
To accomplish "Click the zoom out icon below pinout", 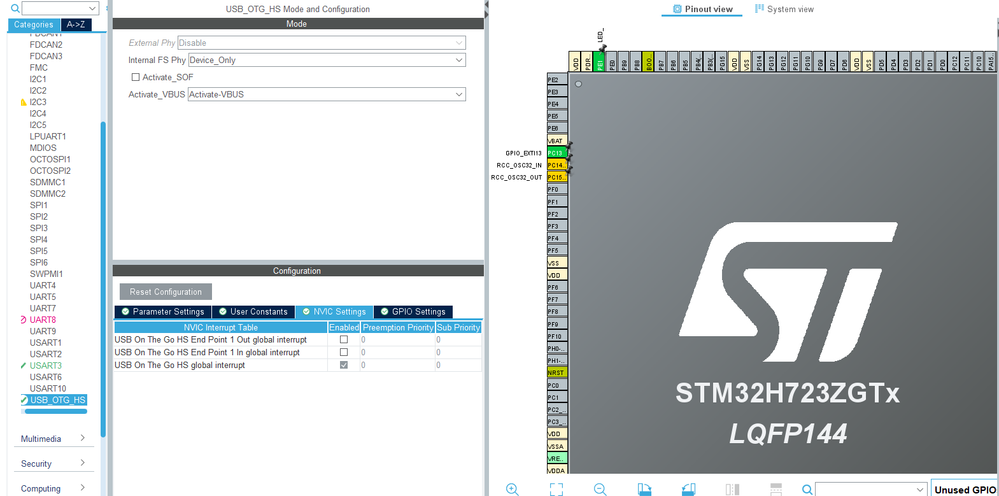I will point(600,489).
